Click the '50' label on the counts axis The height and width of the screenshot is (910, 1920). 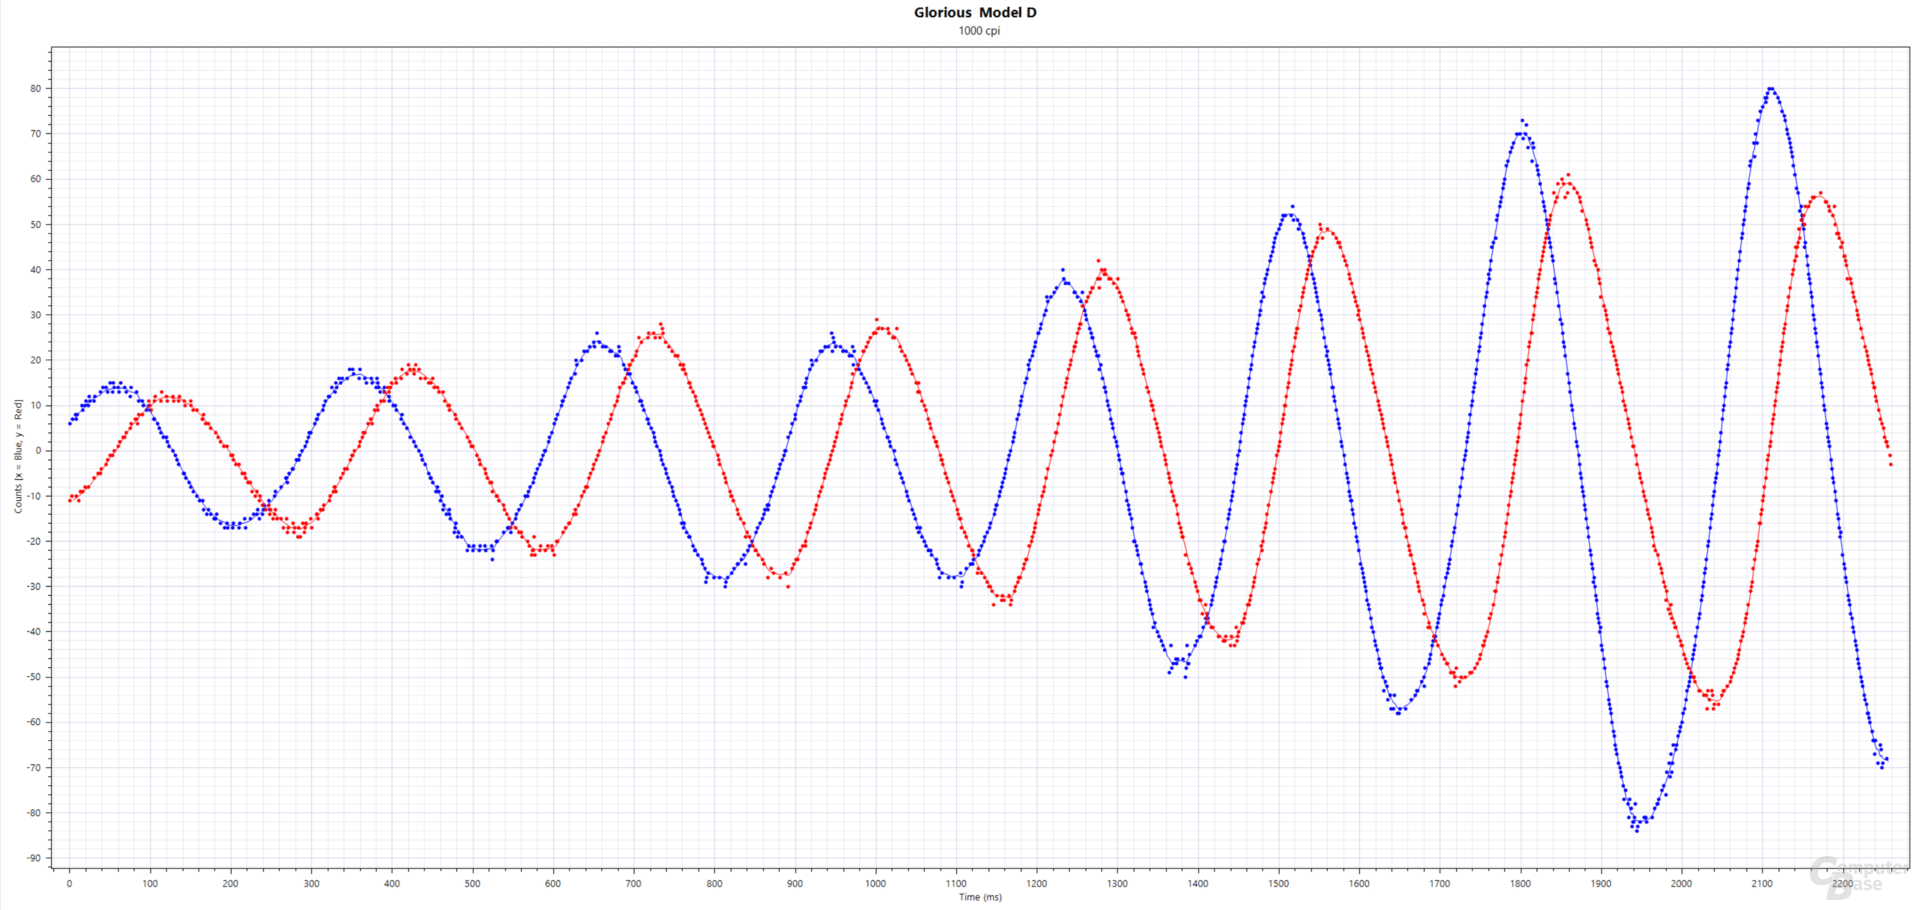coord(36,225)
